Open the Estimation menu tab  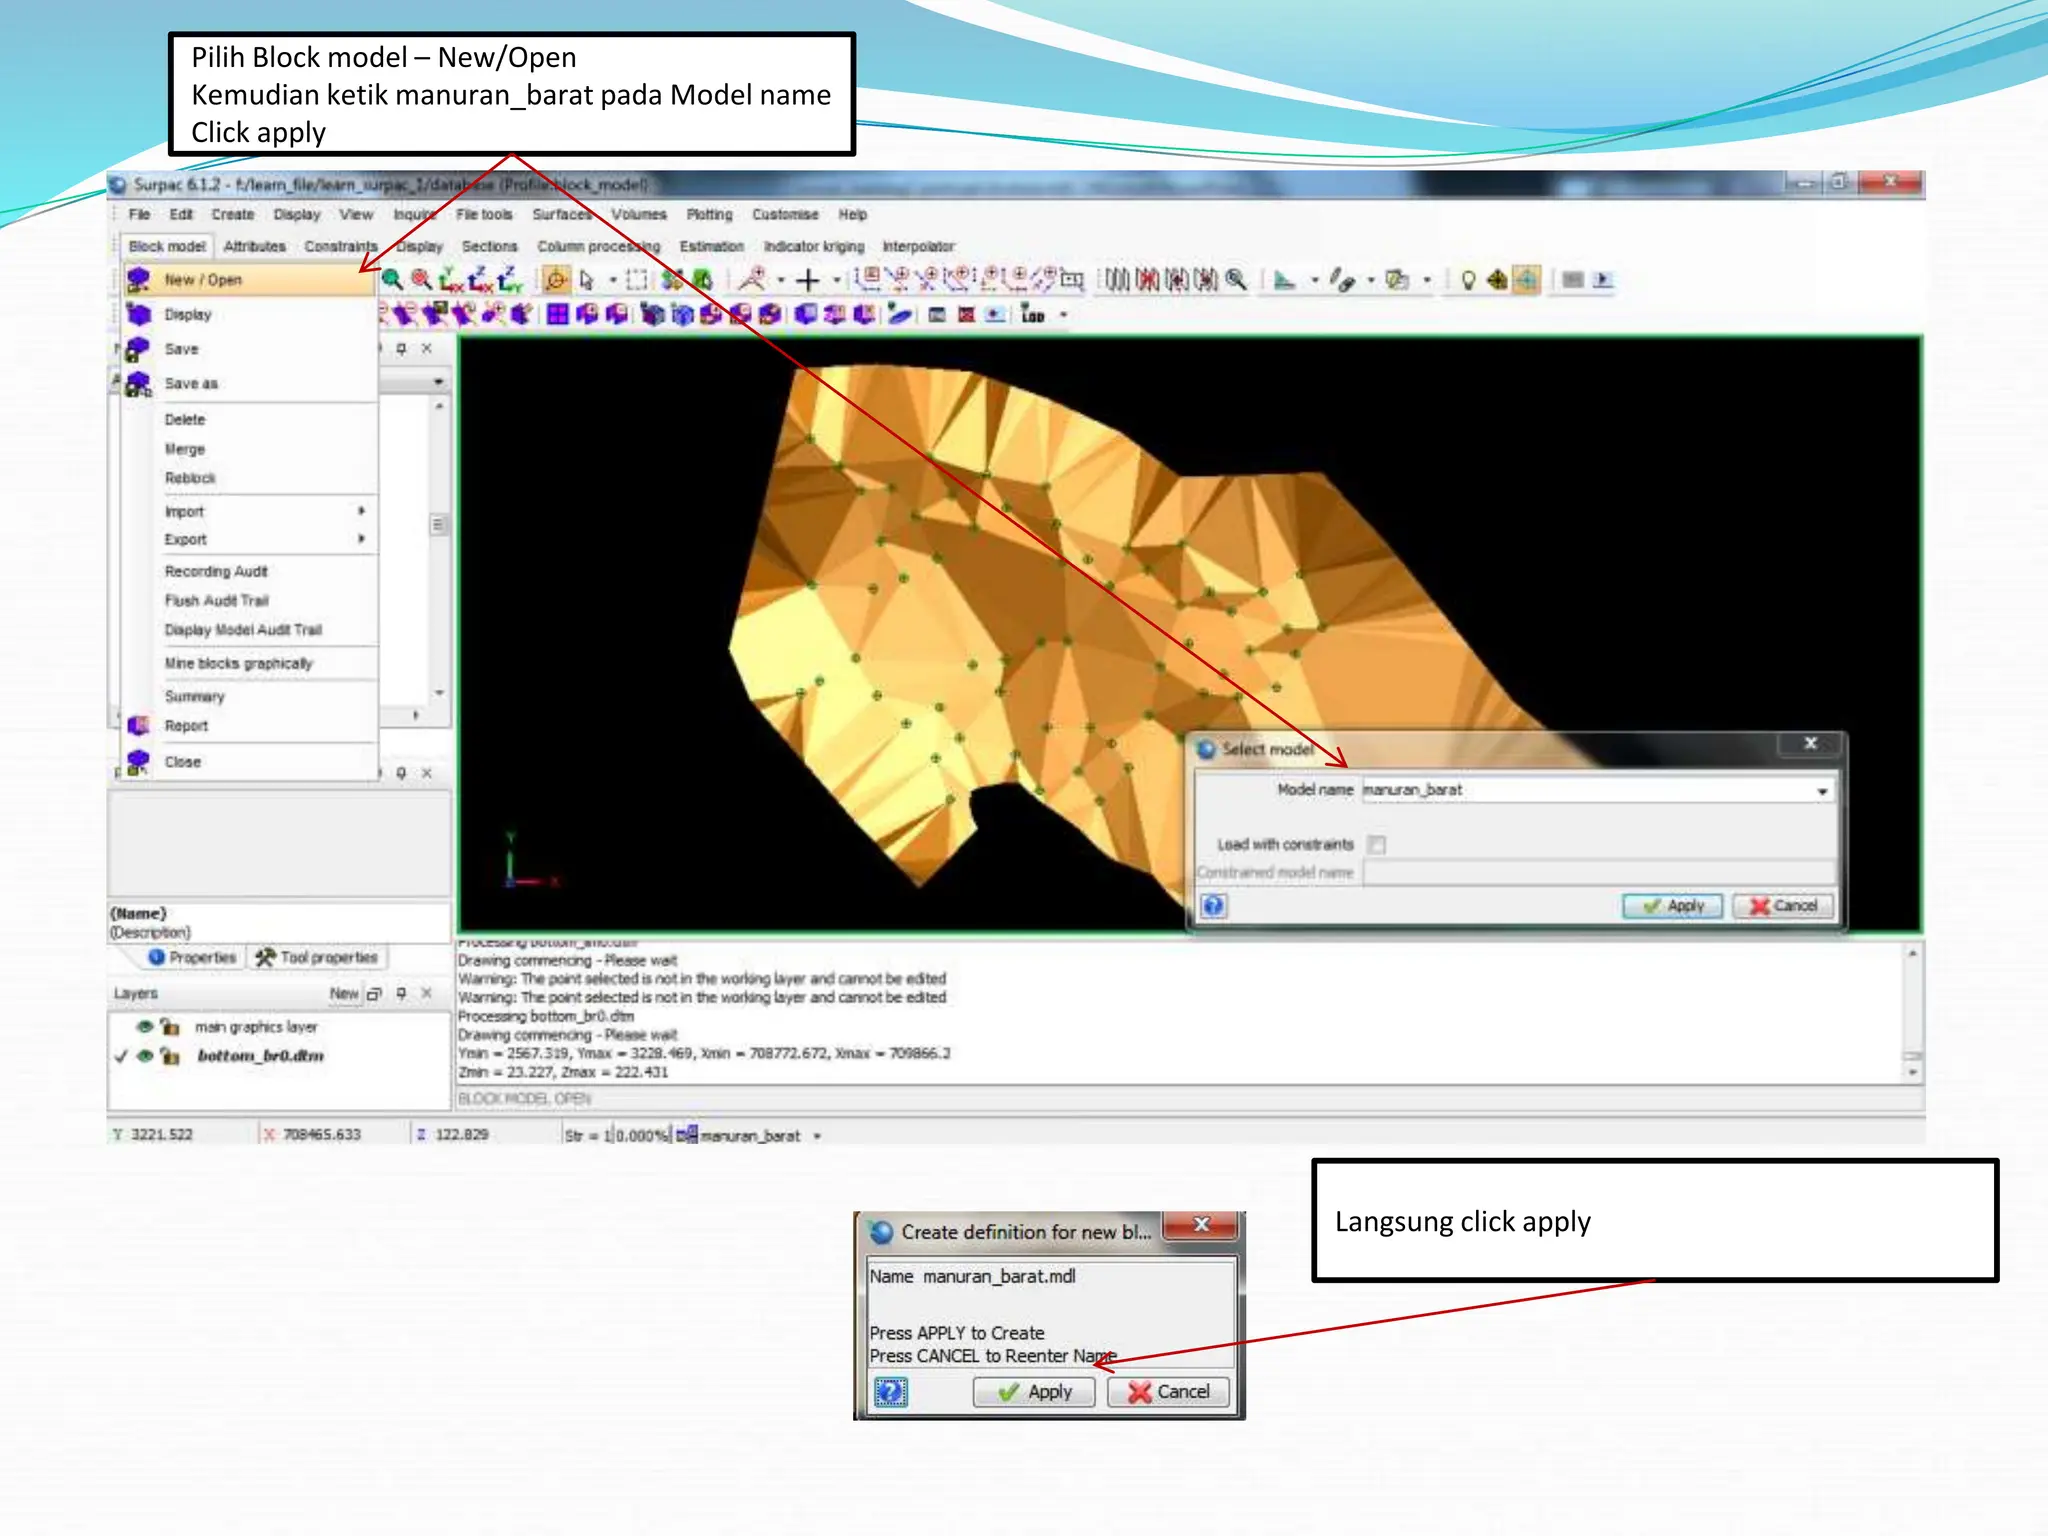711,246
